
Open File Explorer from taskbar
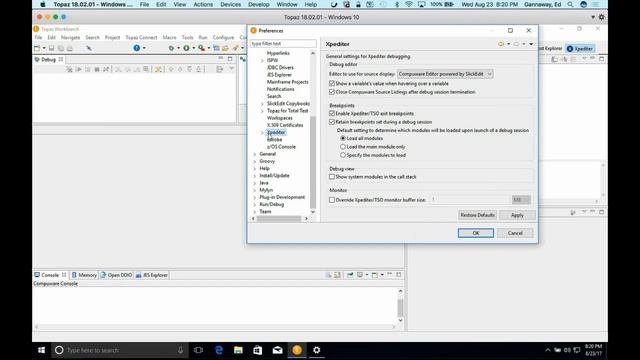pos(238,350)
